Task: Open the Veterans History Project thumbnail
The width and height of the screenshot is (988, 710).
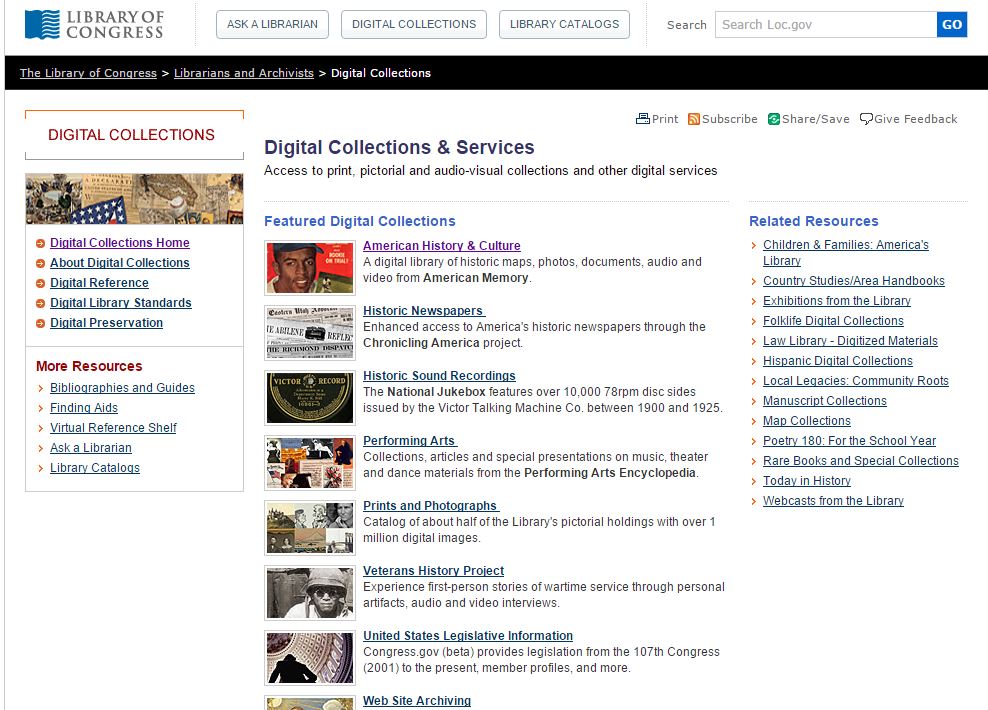Action: coord(310,592)
